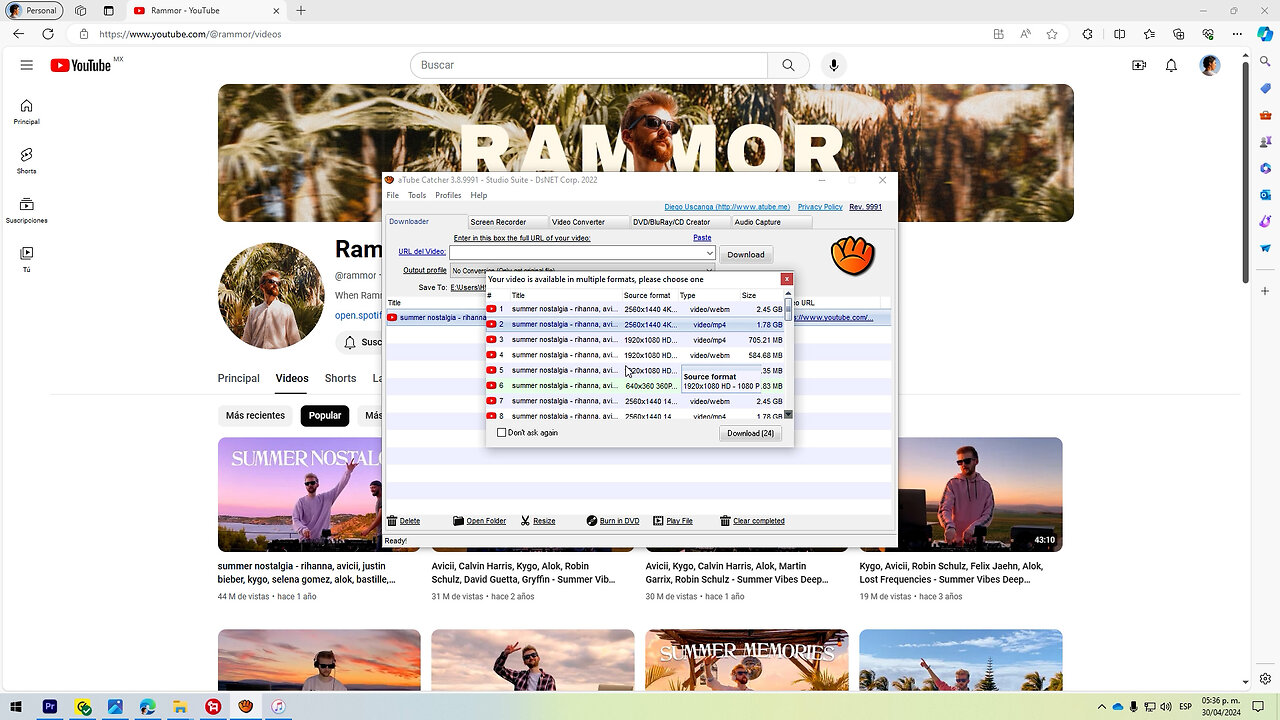1280x720 pixels.
Task: Click the browser refresh button
Action: click(x=47, y=33)
